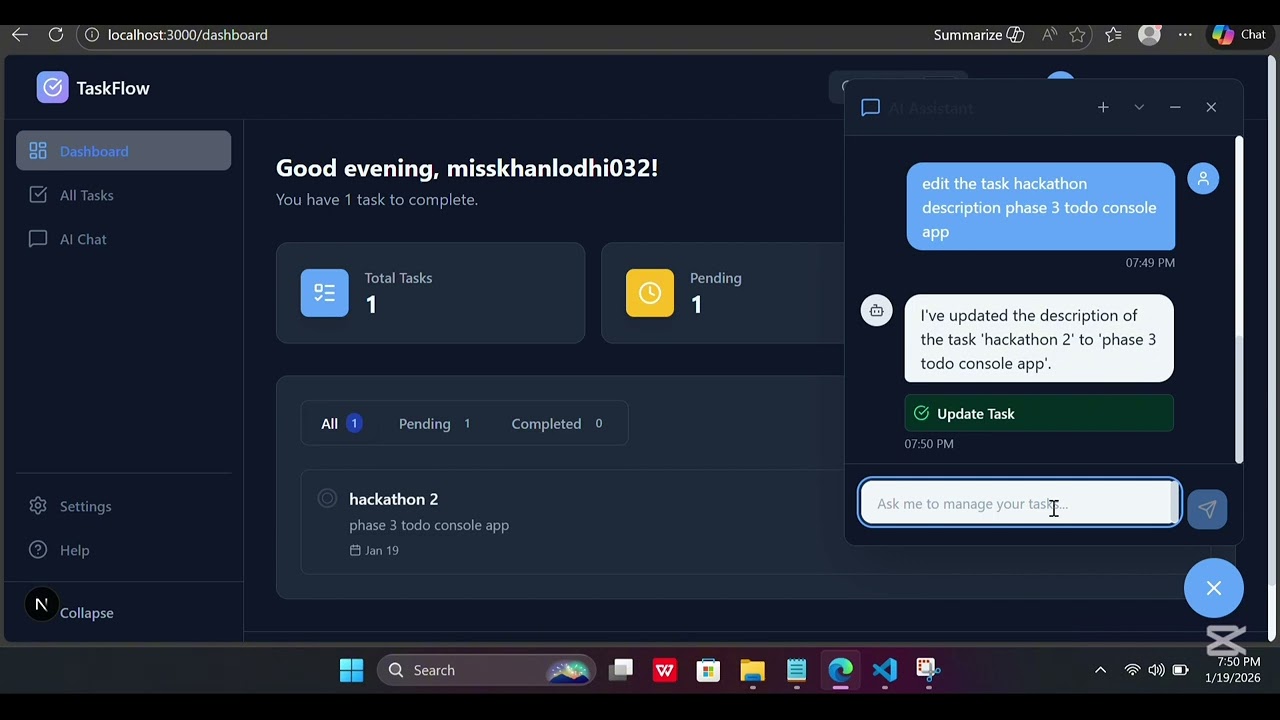1280x720 pixels.
Task: Click the Total Tasks list icon
Action: 325,293
